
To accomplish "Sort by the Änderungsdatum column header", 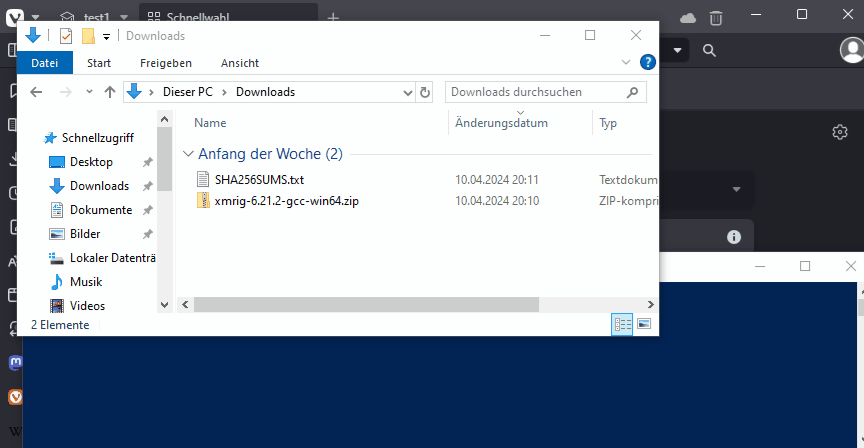I will point(501,123).
